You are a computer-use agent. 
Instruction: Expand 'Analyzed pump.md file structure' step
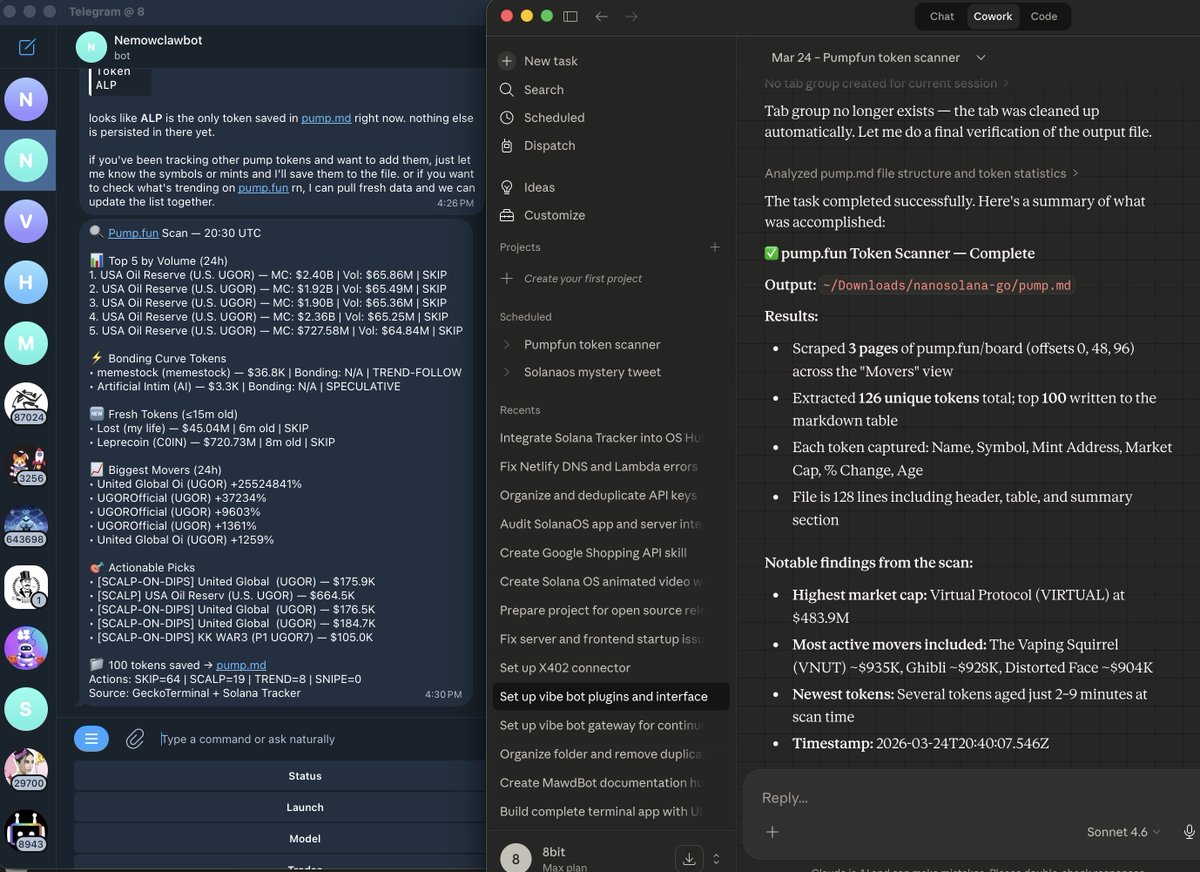[x=921, y=173]
